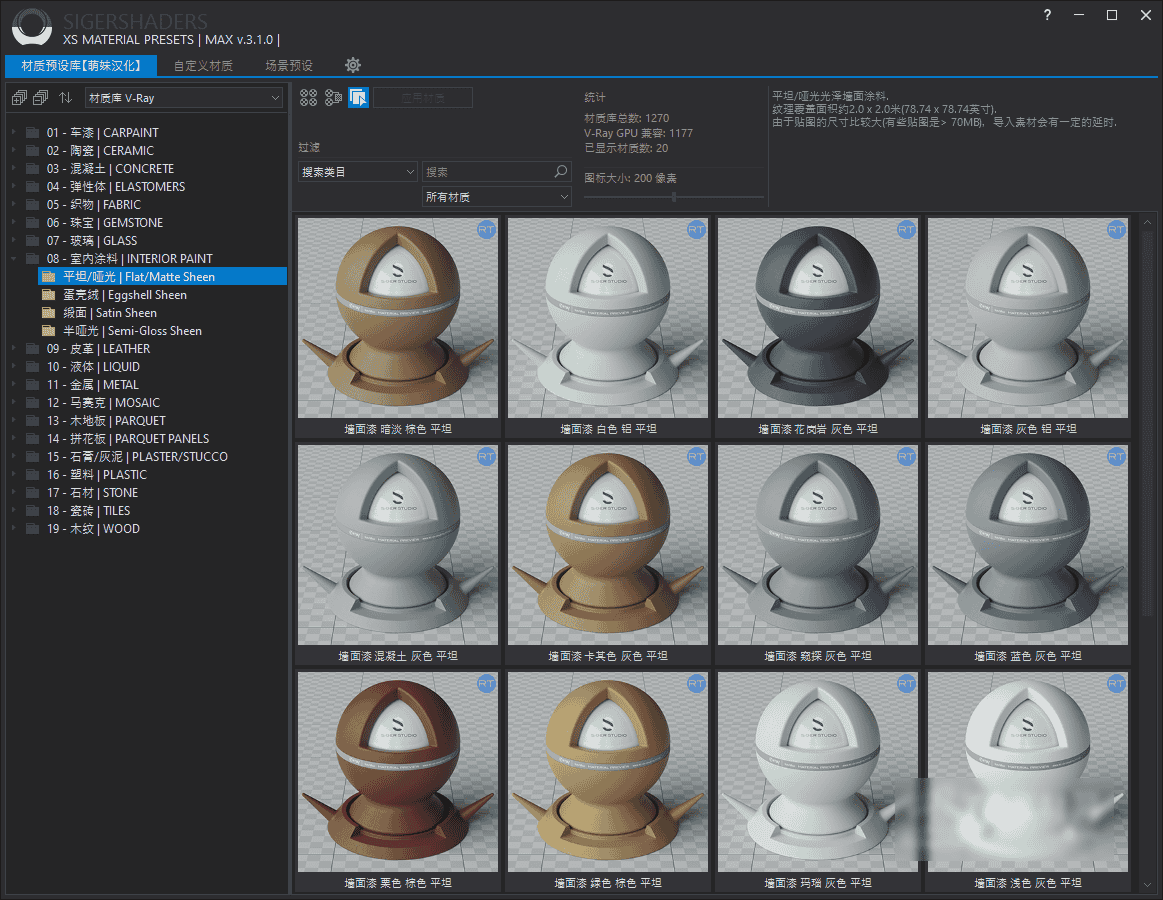
Task: Click folder icon of Satin Sheen subfolder
Action: click(49, 312)
